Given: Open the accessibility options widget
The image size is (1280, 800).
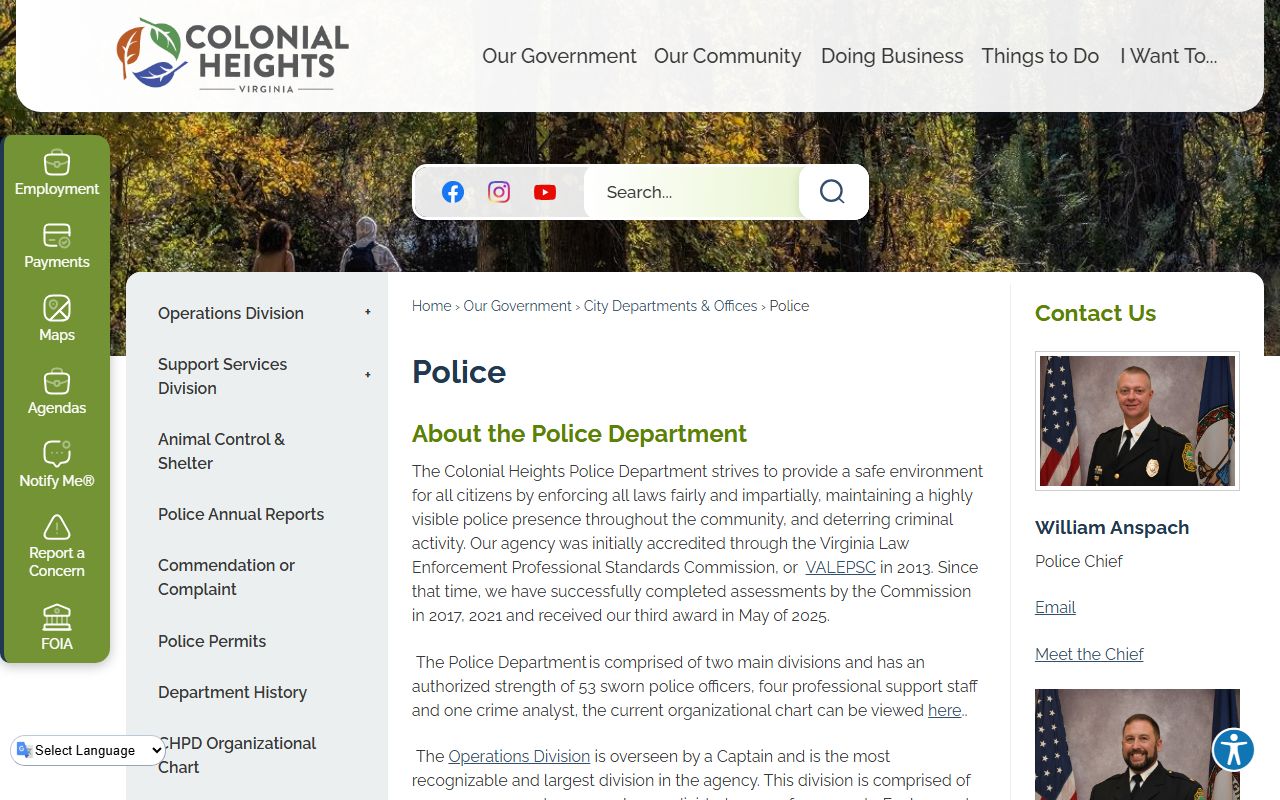Looking at the screenshot, I should [x=1234, y=750].
